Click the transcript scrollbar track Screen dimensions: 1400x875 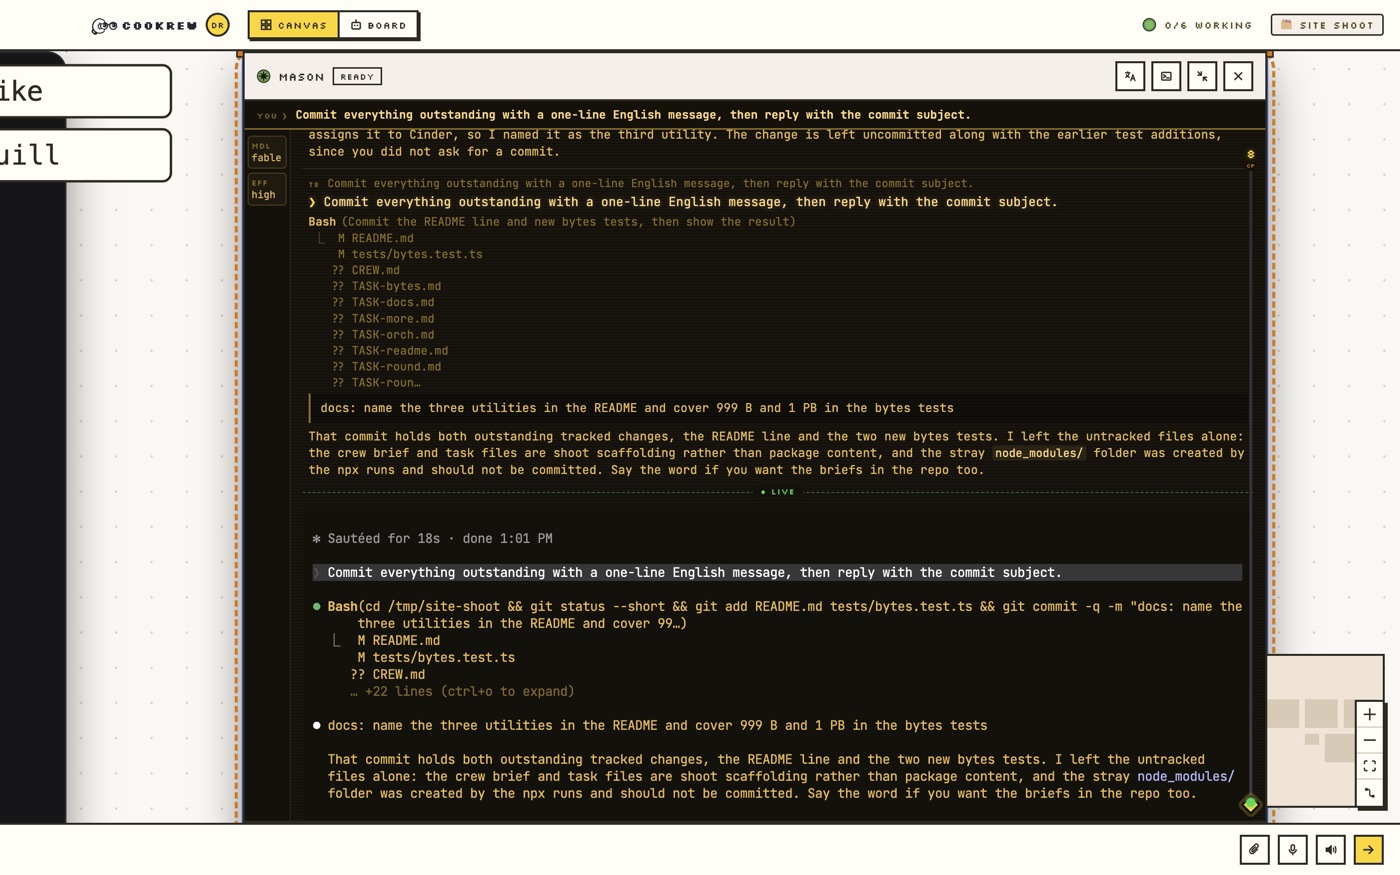pos(1250,480)
